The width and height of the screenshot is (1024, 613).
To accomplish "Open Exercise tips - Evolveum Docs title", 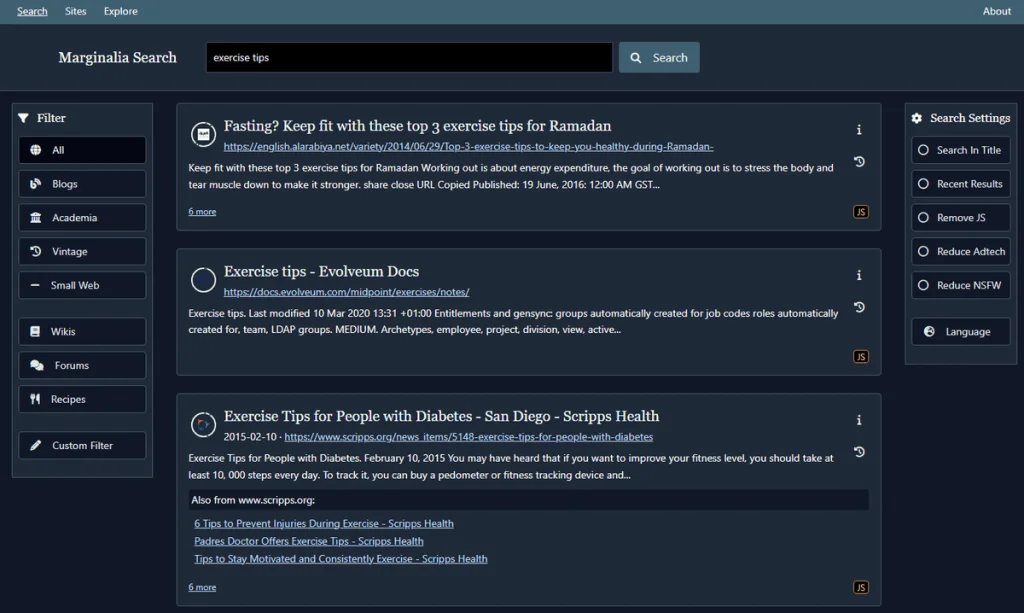I will [321, 272].
